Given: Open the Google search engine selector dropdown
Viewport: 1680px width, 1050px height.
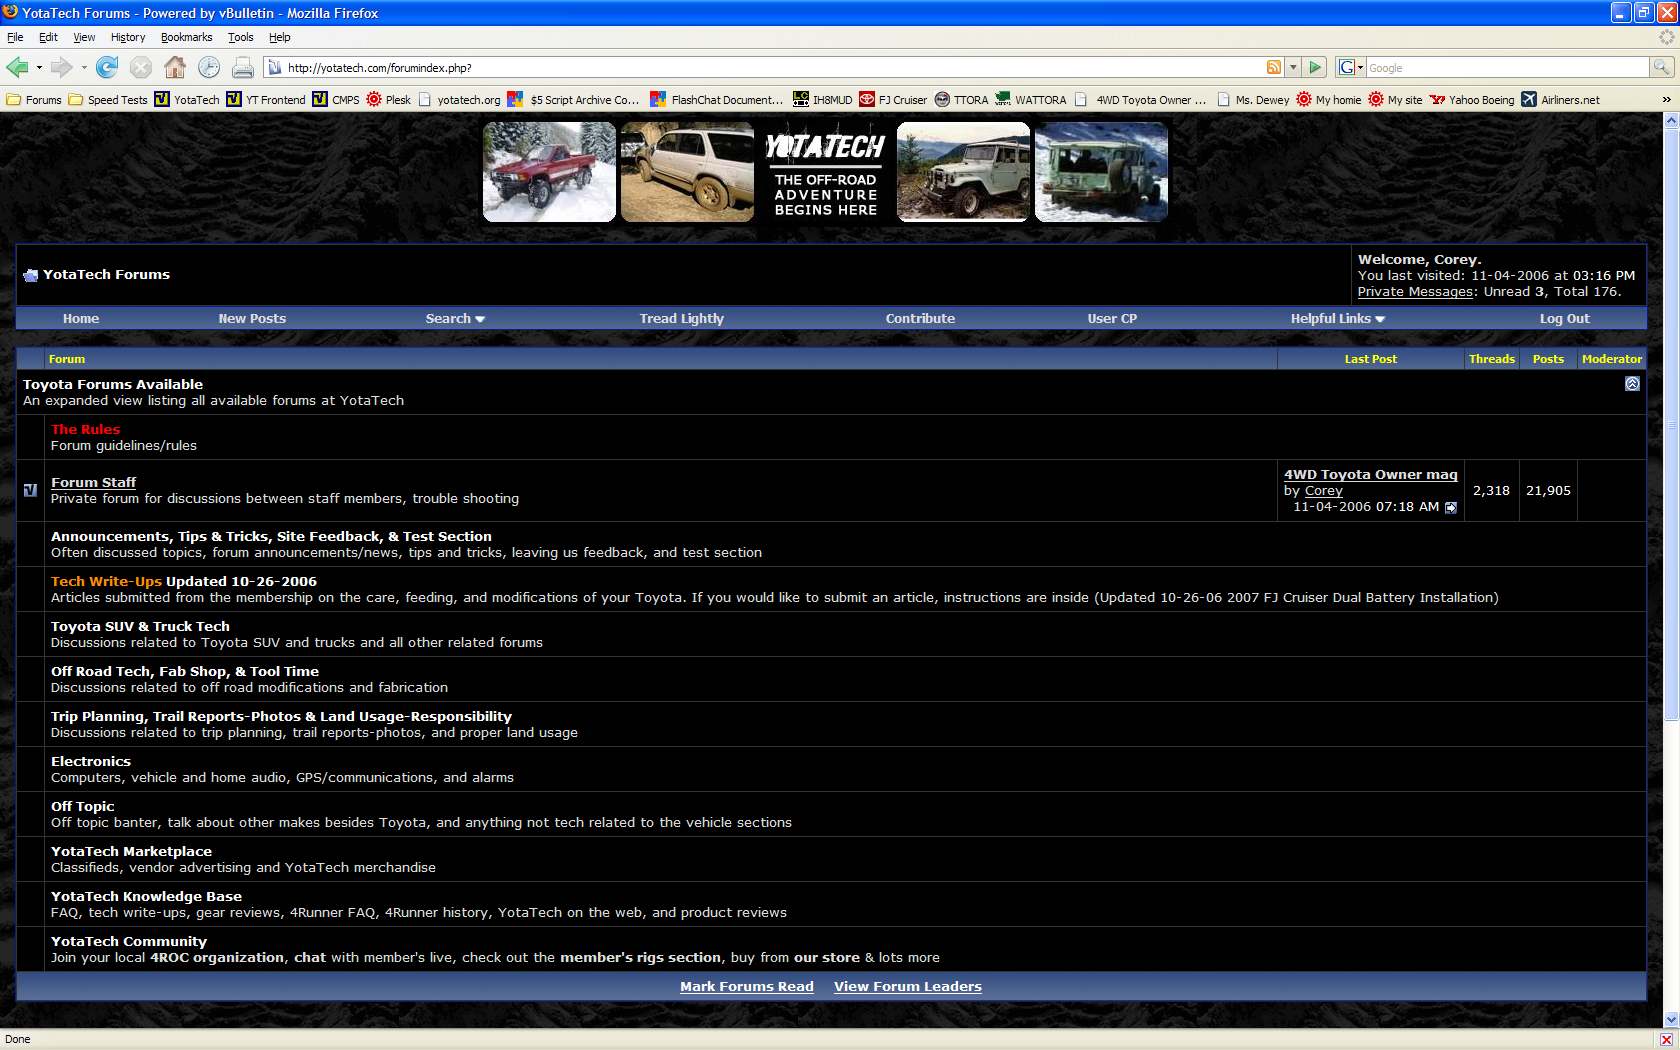Looking at the screenshot, I should (x=1350, y=67).
